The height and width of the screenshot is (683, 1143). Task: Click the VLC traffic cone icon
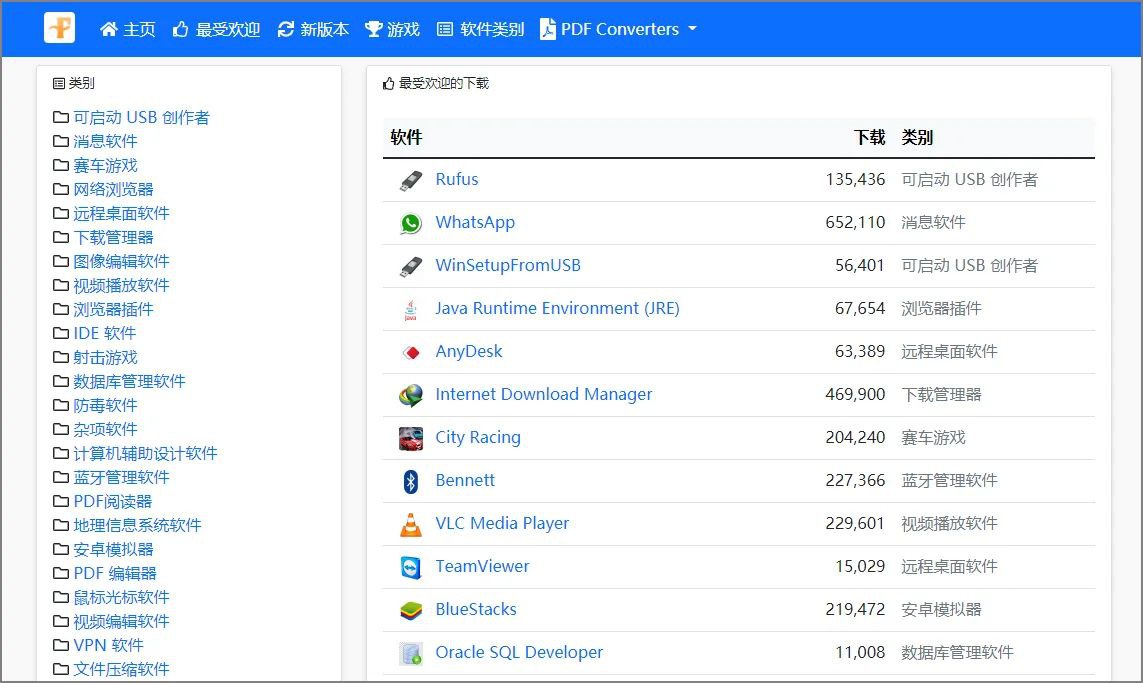point(409,523)
